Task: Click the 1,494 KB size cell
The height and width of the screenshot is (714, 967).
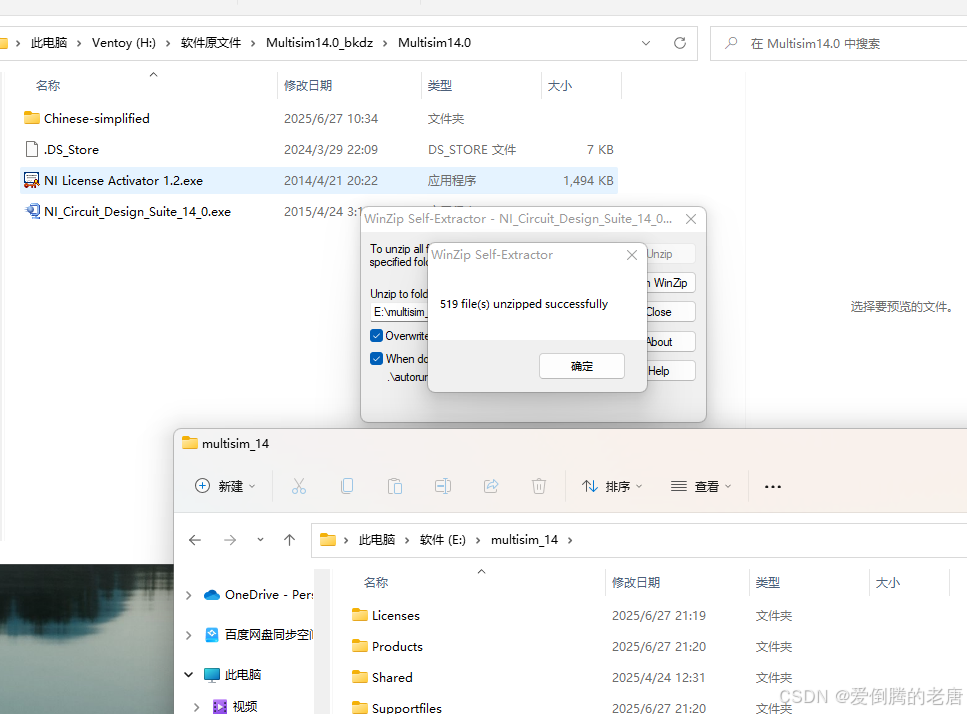Action: click(588, 181)
